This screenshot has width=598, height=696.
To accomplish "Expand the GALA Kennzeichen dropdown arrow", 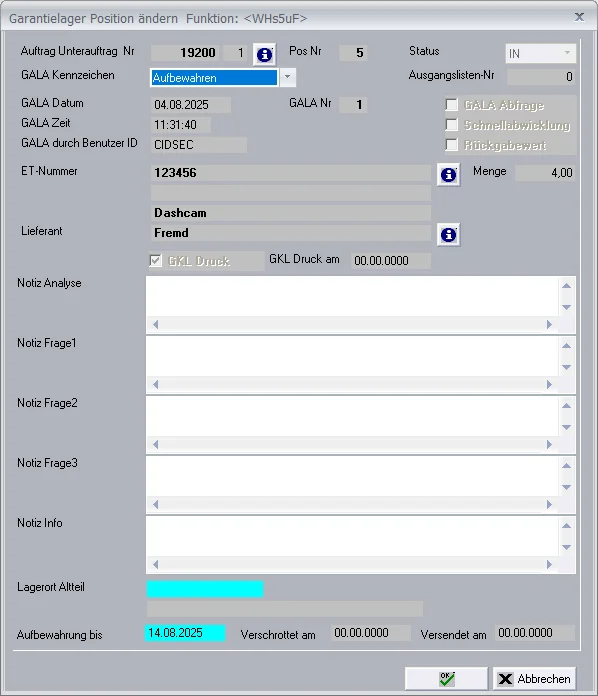I will 288,78.
